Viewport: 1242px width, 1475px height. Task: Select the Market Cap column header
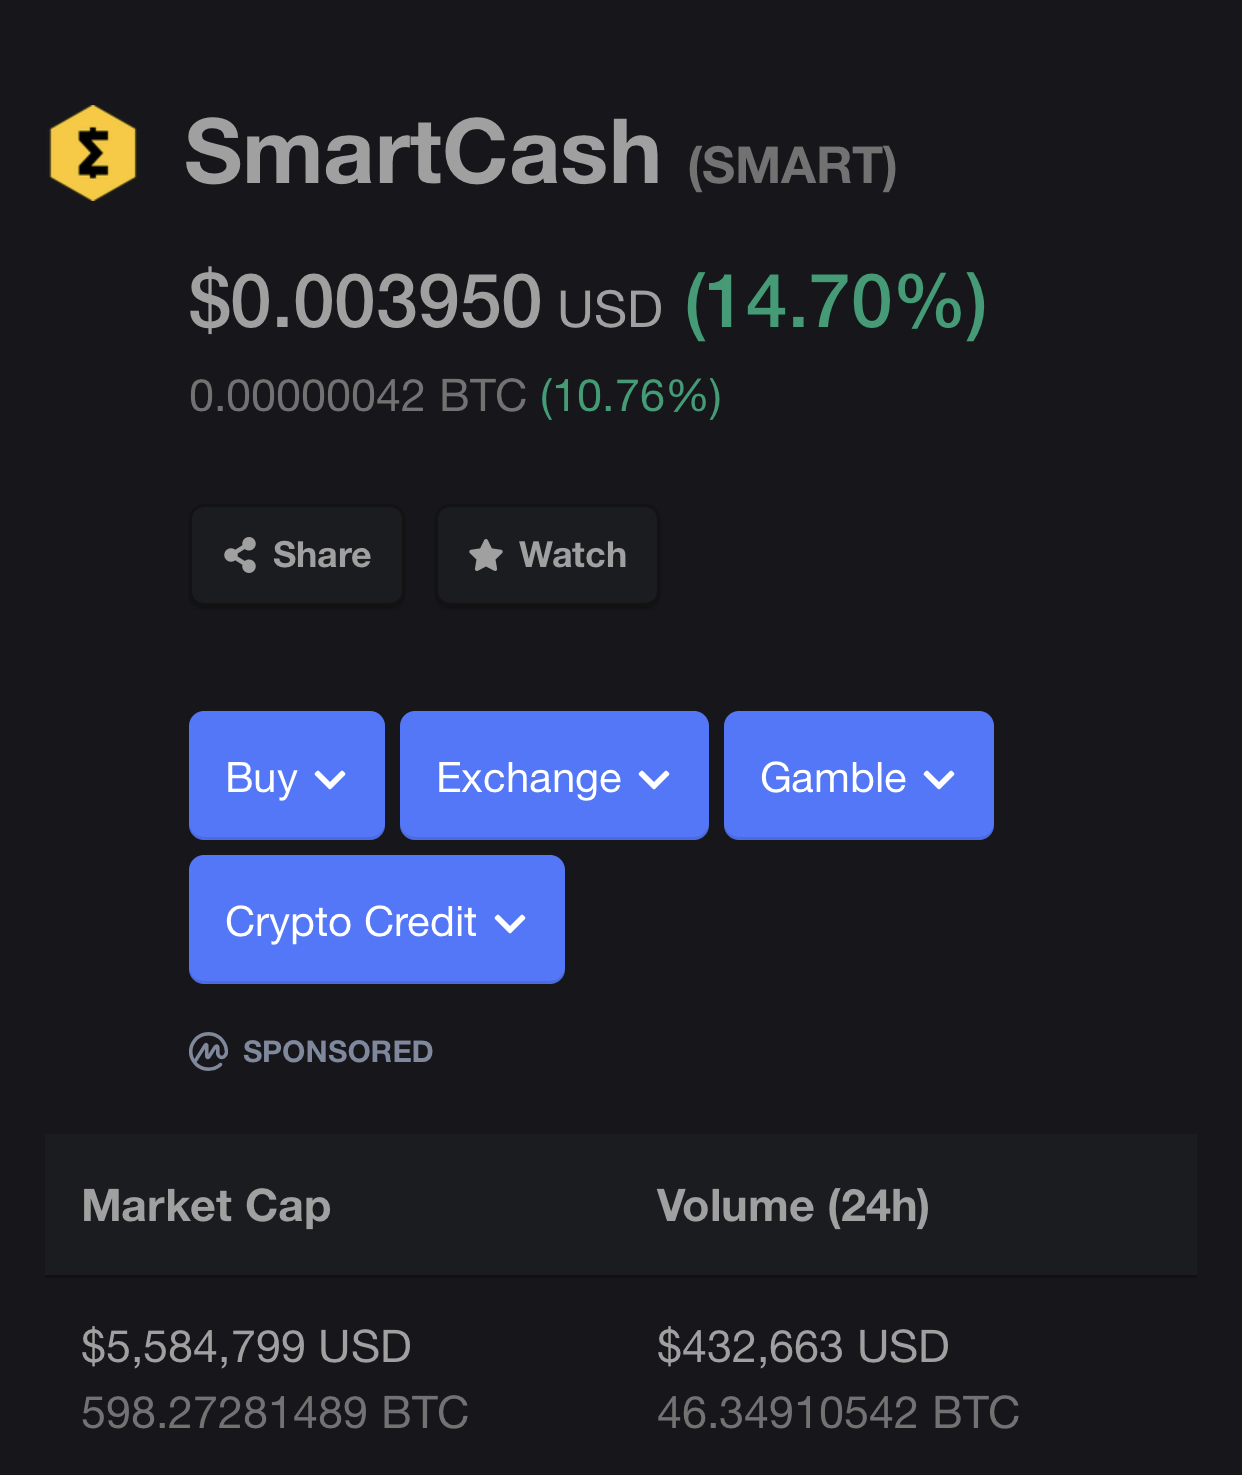click(206, 1206)
